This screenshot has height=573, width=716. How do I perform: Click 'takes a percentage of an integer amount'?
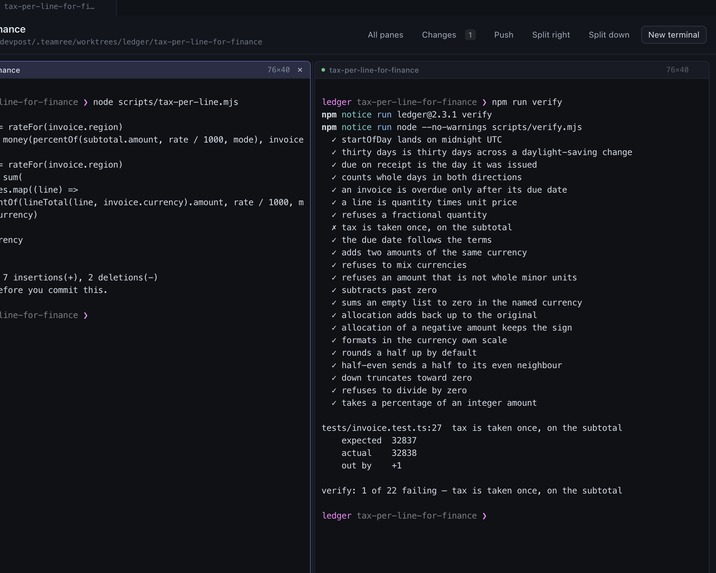click(x=434, y=403)
